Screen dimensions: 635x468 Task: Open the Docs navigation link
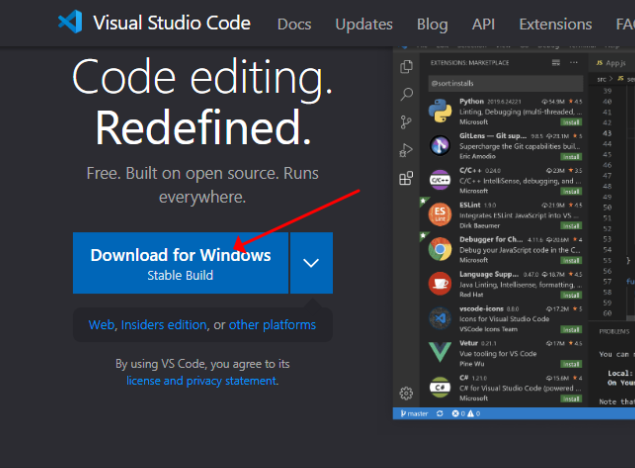point(294,24)
